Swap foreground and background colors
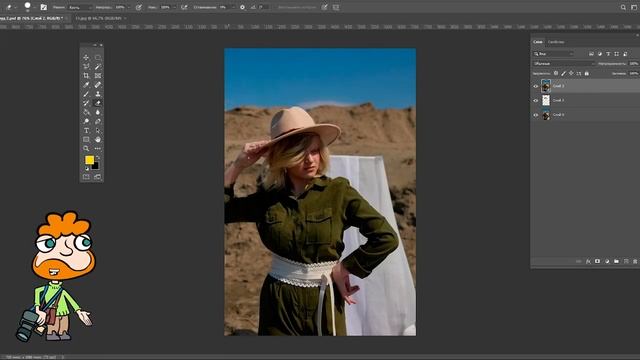The width and height of the screenshot is (640, 360). tap(98, 157)
